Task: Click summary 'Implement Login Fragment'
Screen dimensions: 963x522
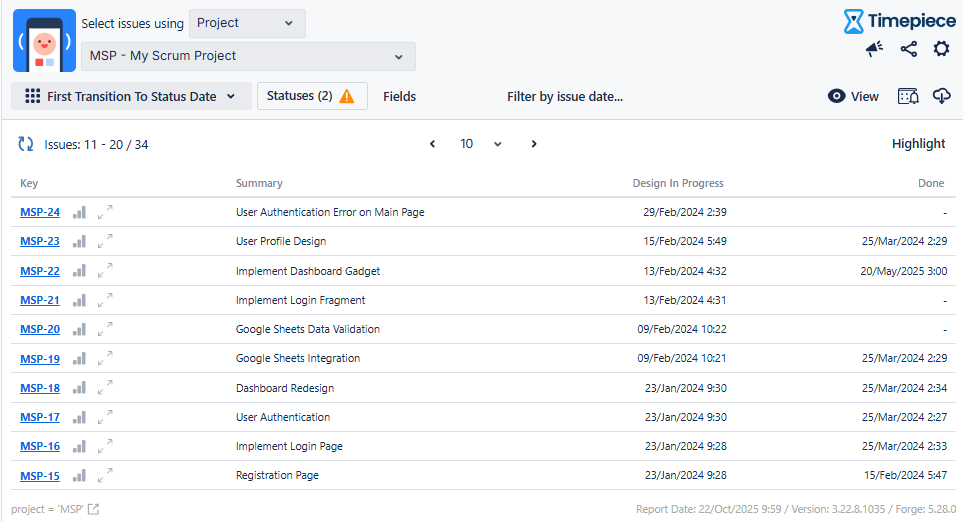Action: coord(300,300)
